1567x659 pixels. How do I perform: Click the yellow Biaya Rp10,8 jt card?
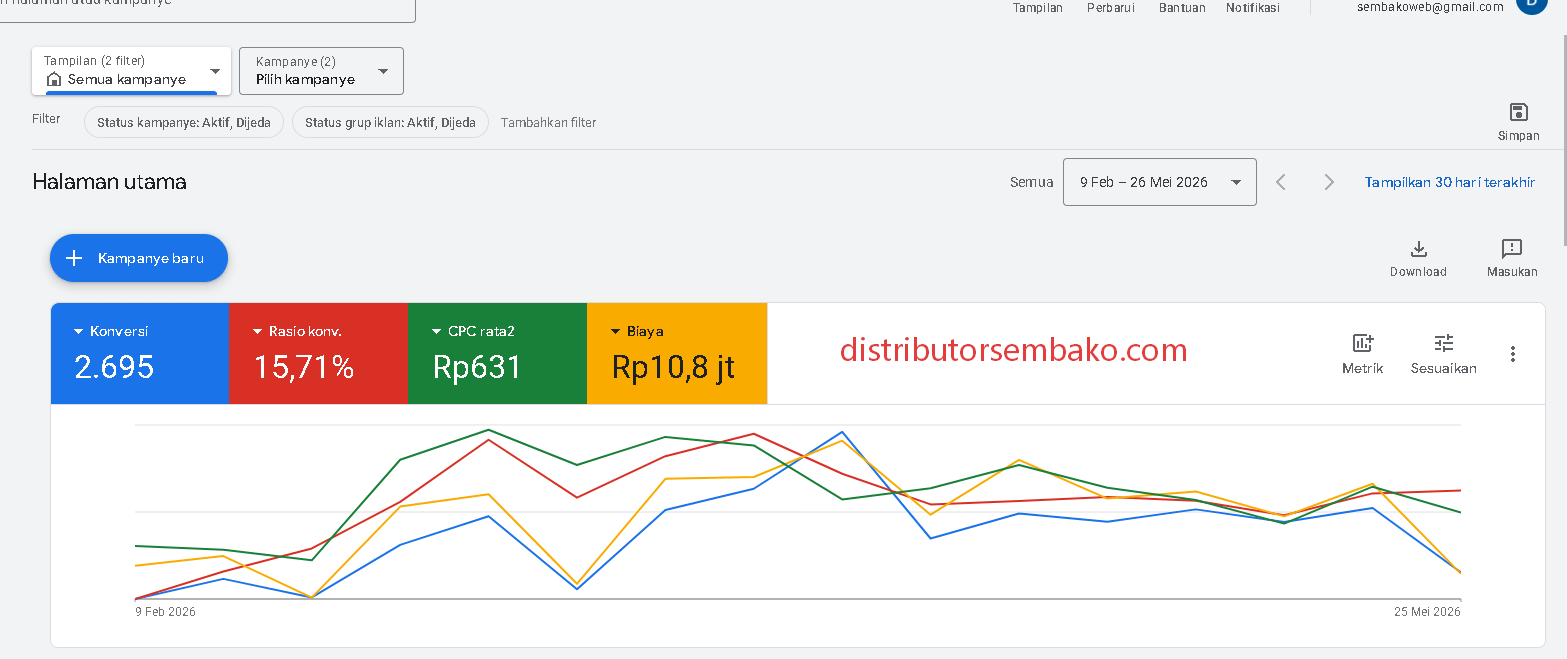point(677,354)
